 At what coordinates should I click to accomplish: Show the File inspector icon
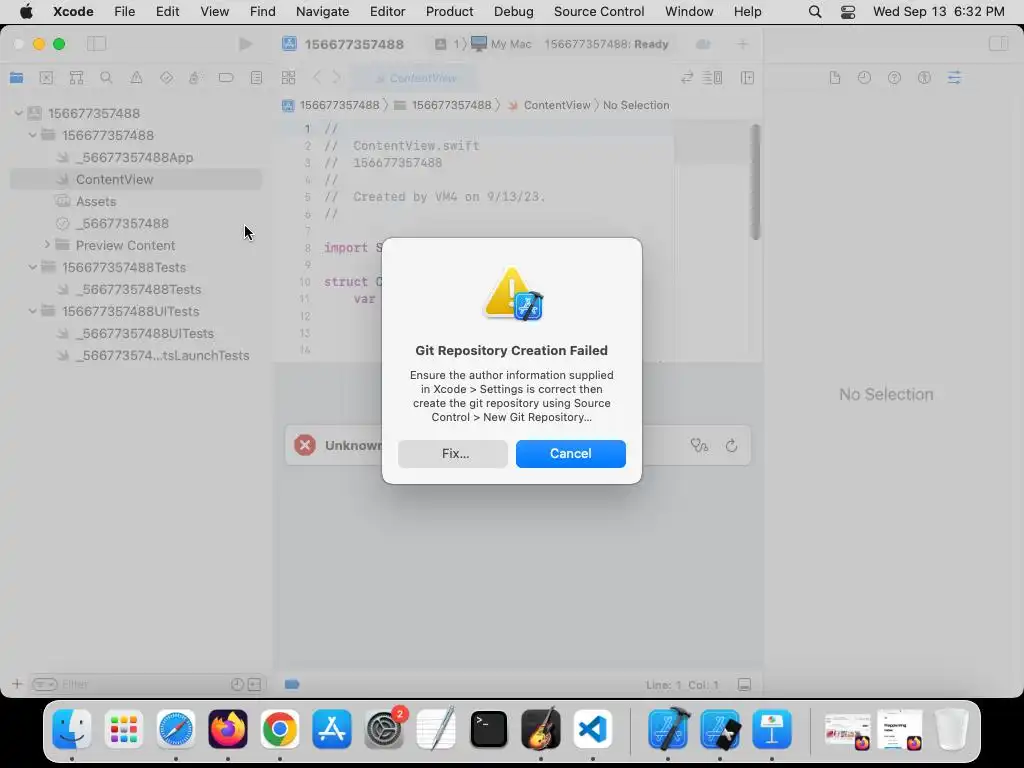coord(835,78)
